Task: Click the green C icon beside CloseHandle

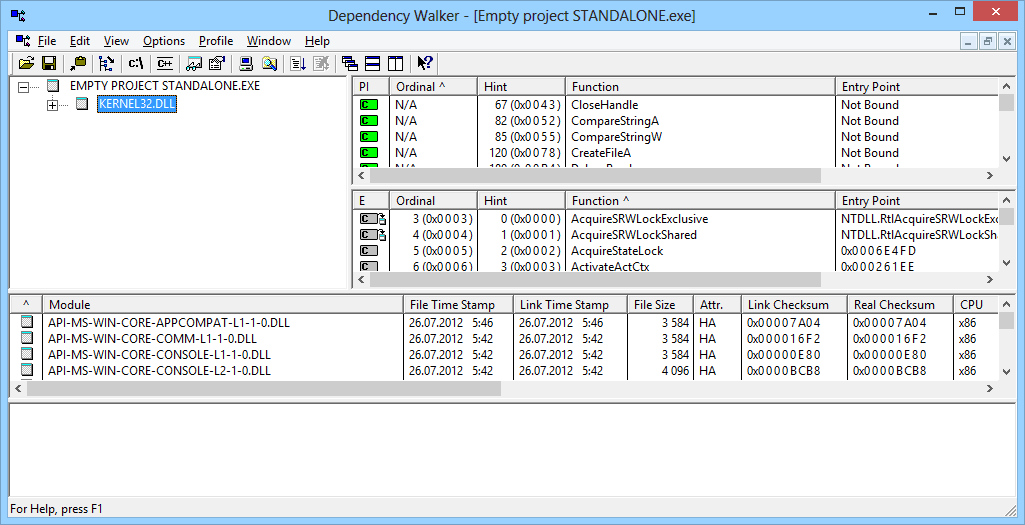Action: pos(369,105)
